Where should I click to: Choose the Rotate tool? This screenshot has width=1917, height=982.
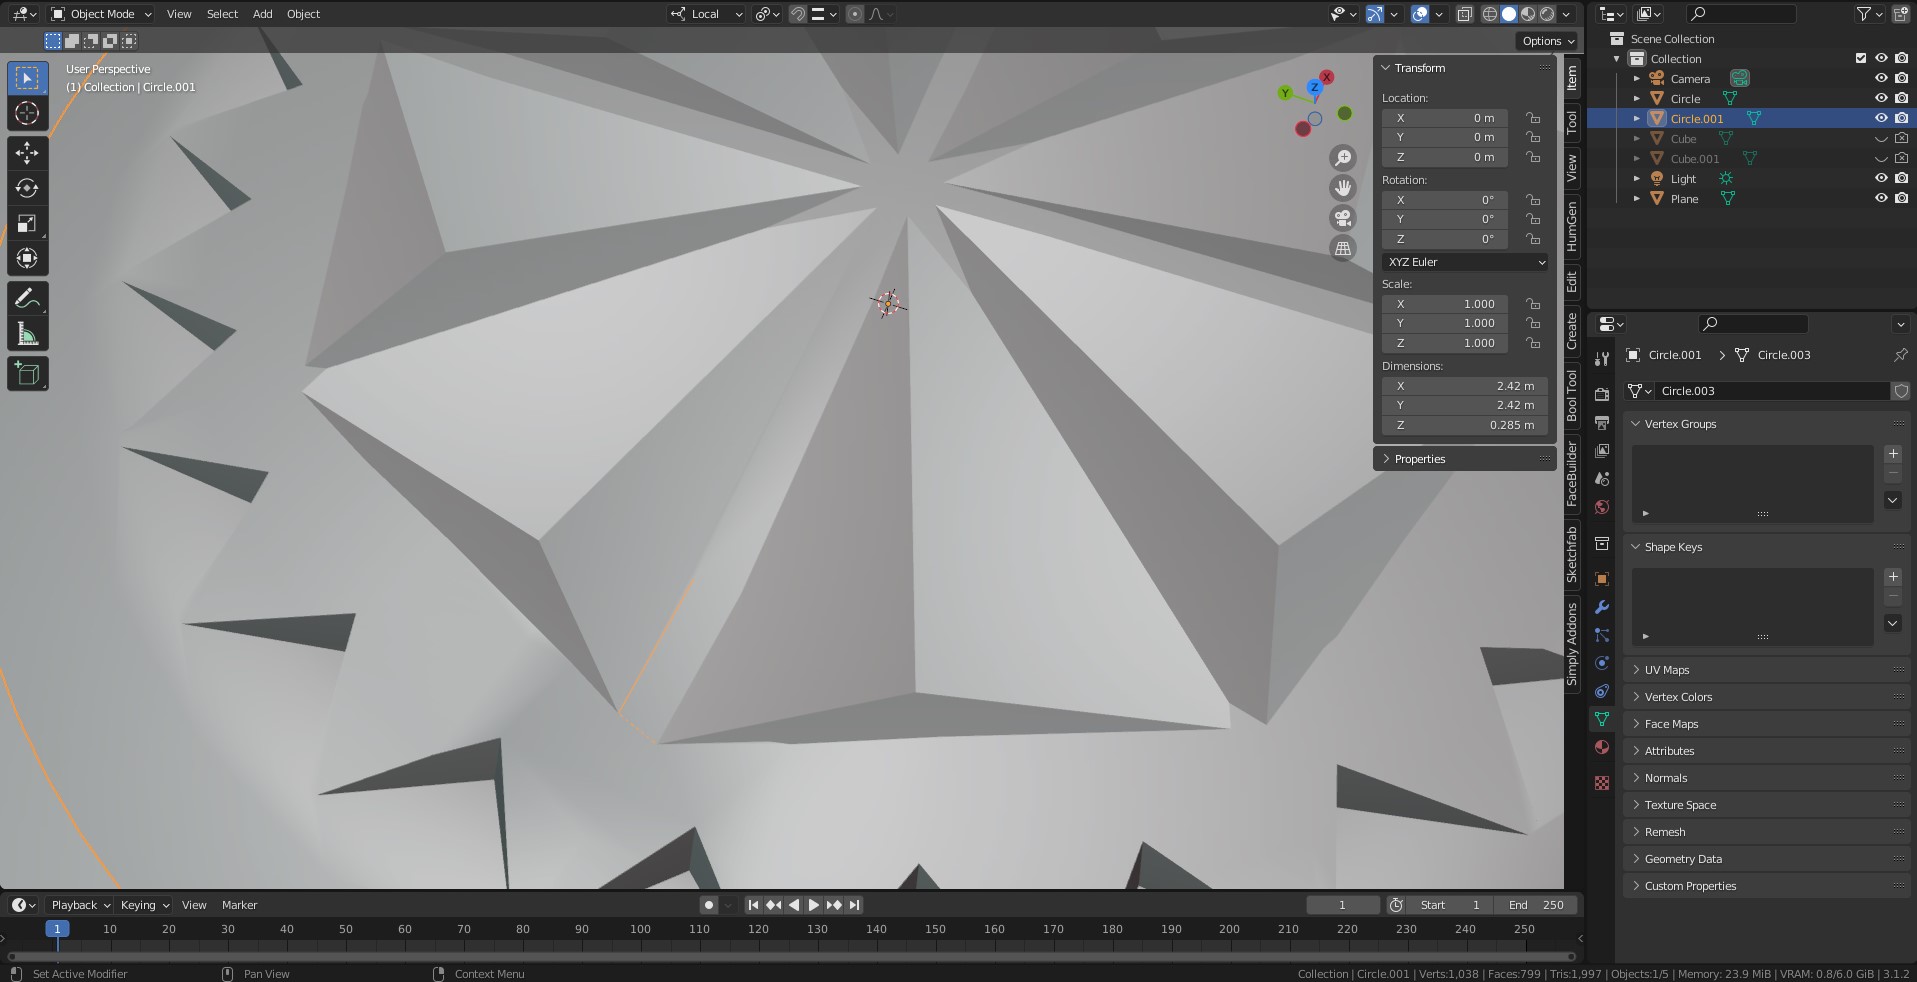click(27, 188)
